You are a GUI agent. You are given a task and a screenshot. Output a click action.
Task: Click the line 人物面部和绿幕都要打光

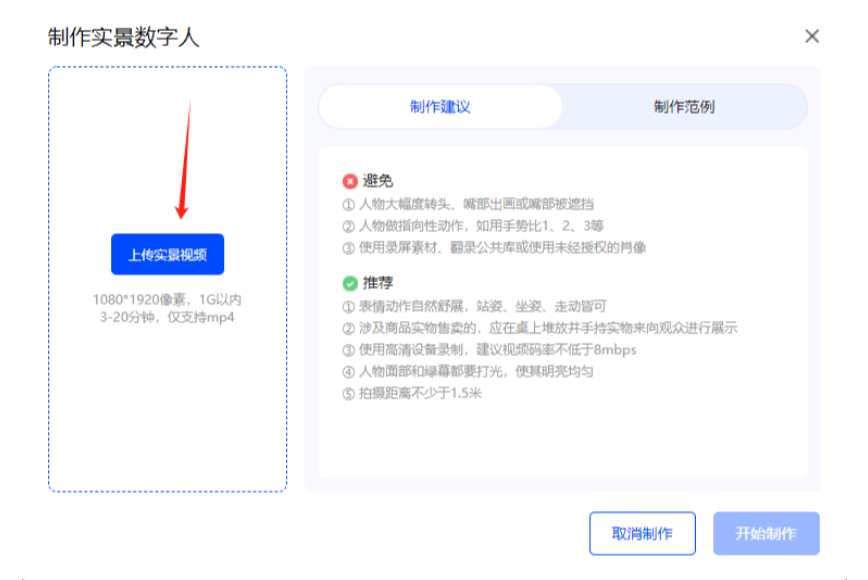468,371
